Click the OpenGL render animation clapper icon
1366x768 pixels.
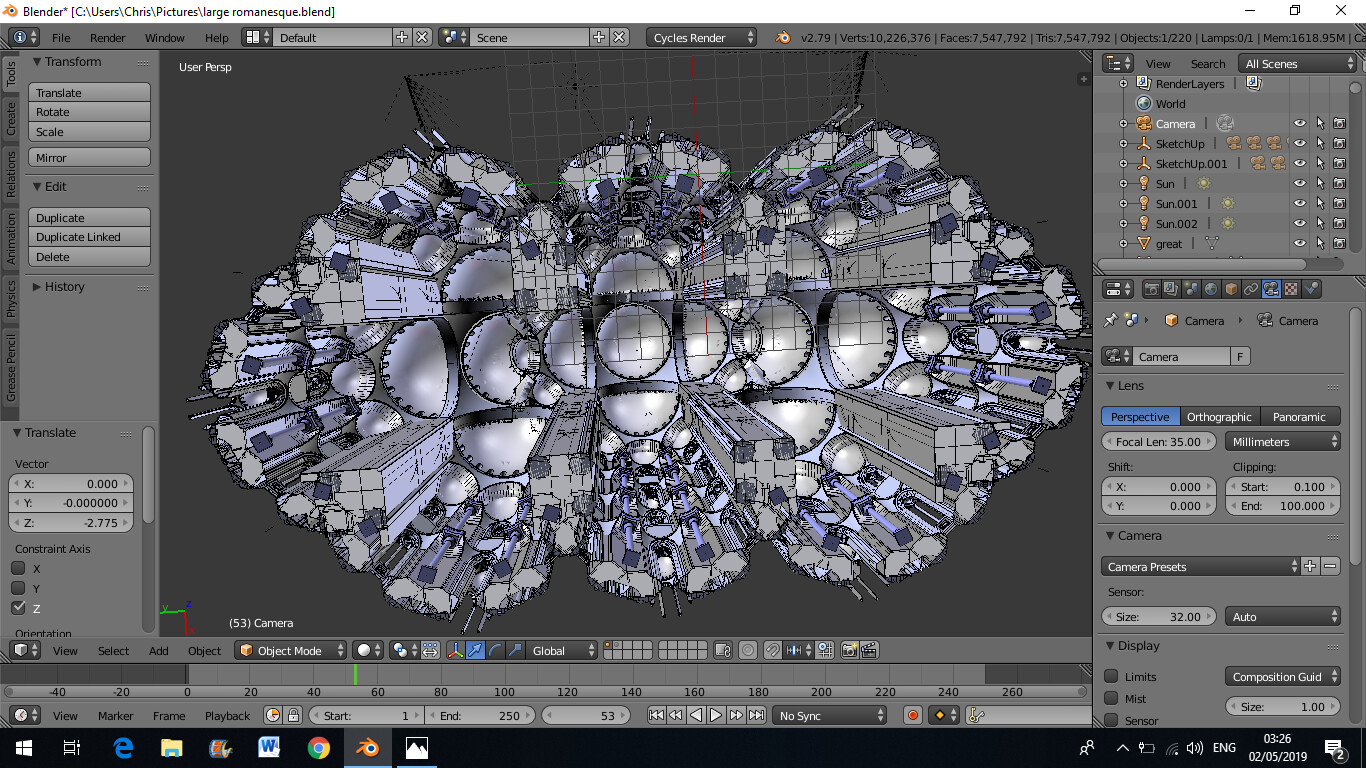pos(869,650)
